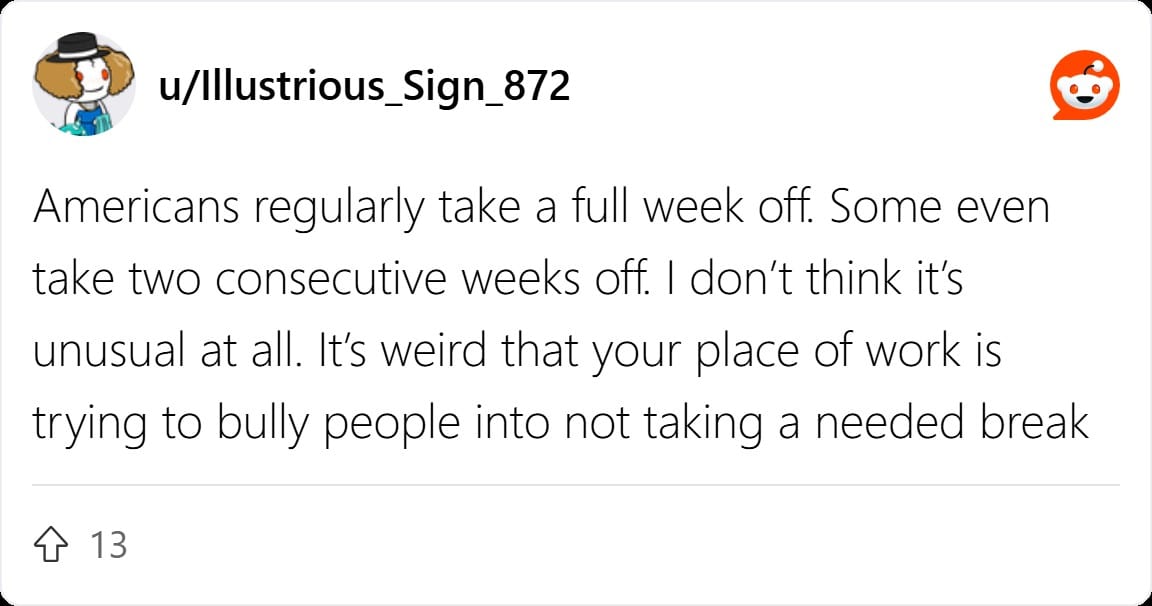Click the phrase "I don't think it's"
Screen dimensions: 1152x606
pyautogui.click(x=814, y=279)
